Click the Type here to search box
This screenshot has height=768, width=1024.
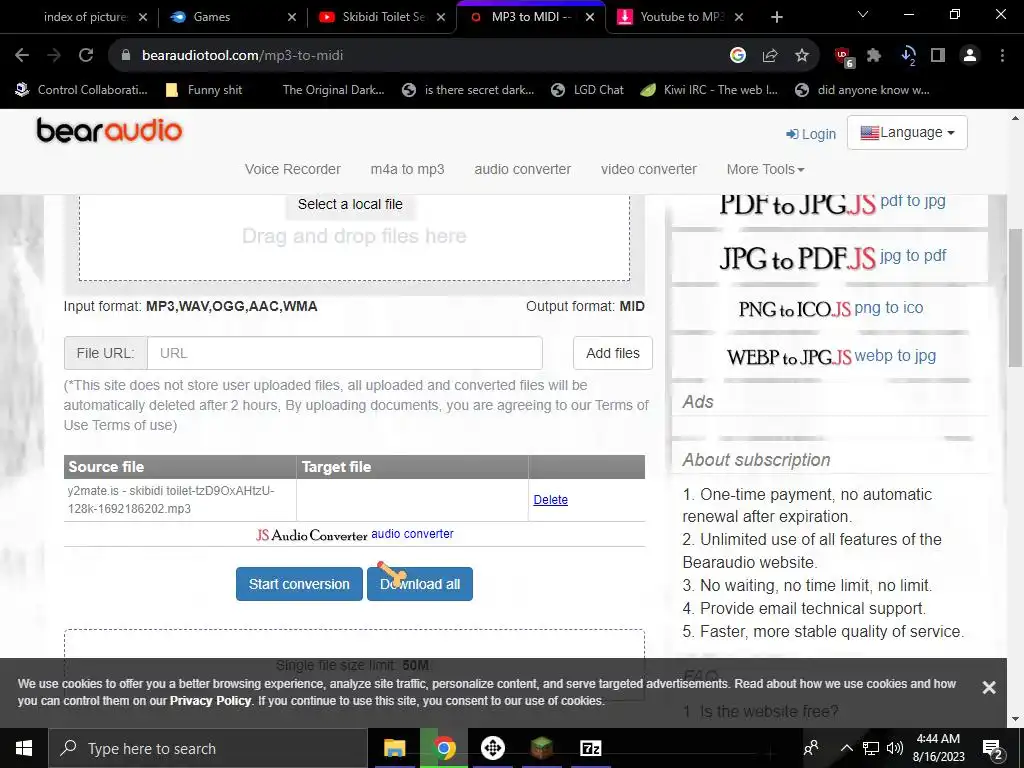click(208, 748)
